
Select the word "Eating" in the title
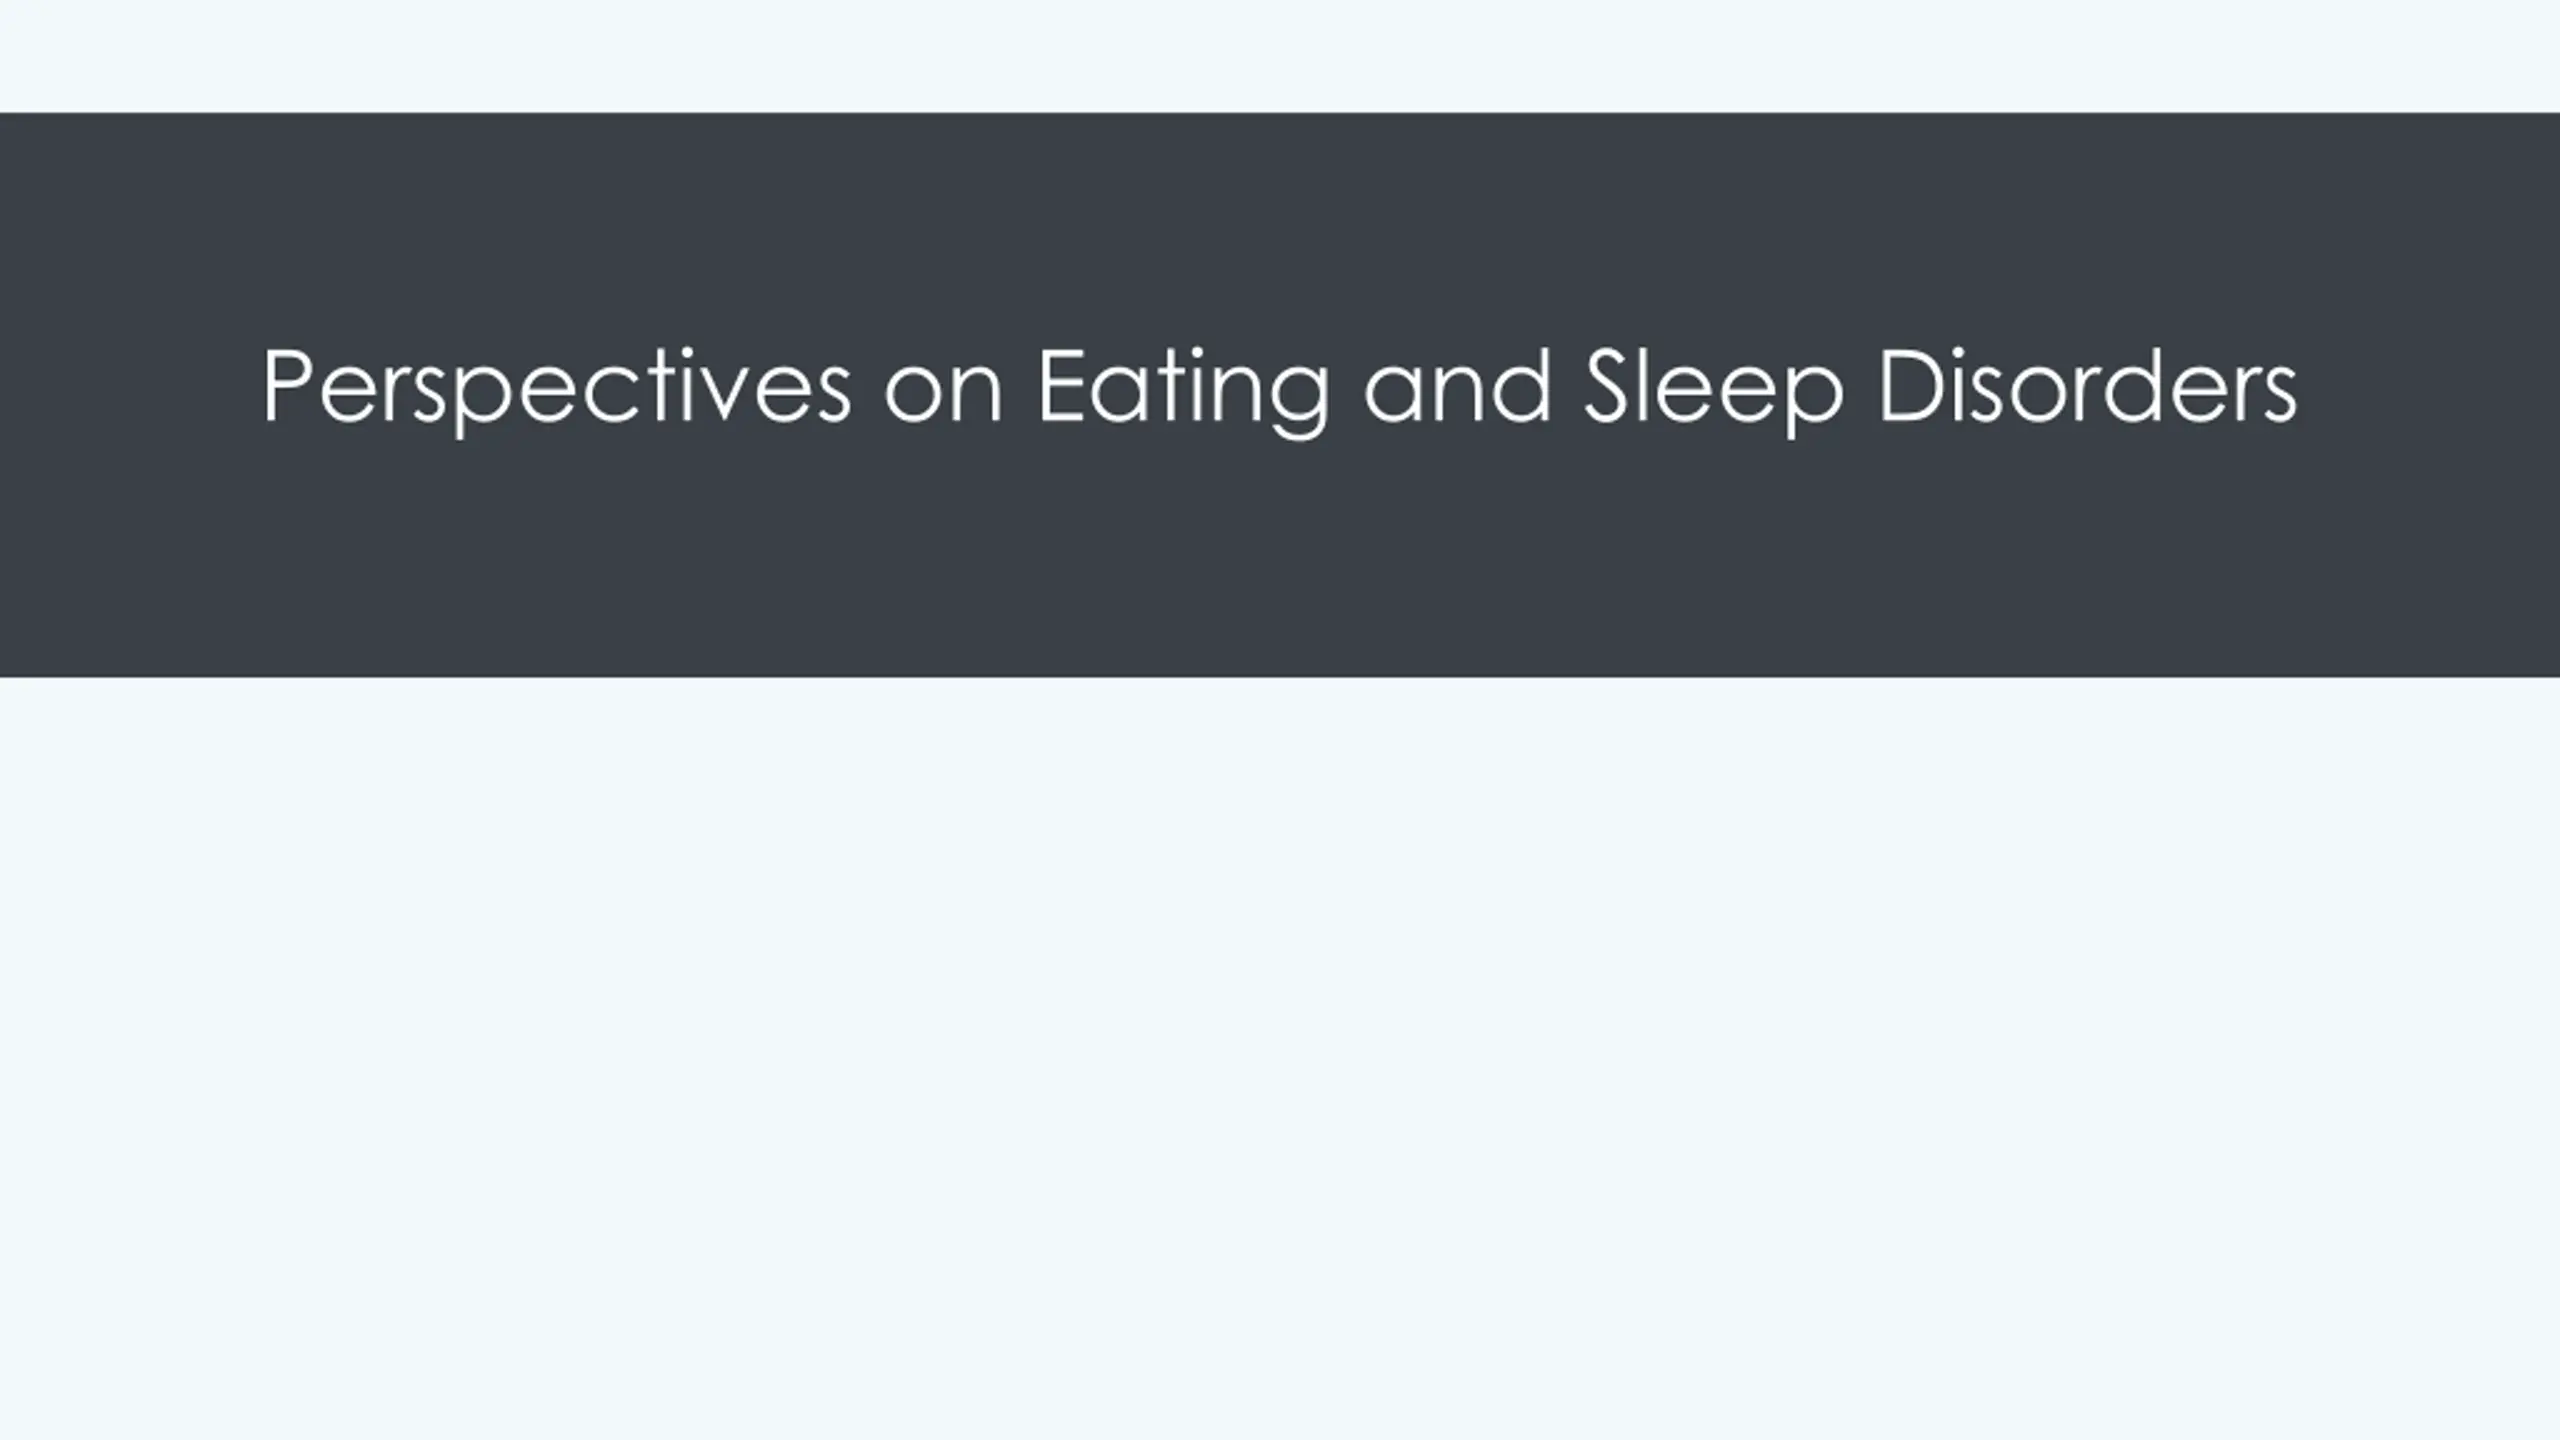(x=1184, y=391)
